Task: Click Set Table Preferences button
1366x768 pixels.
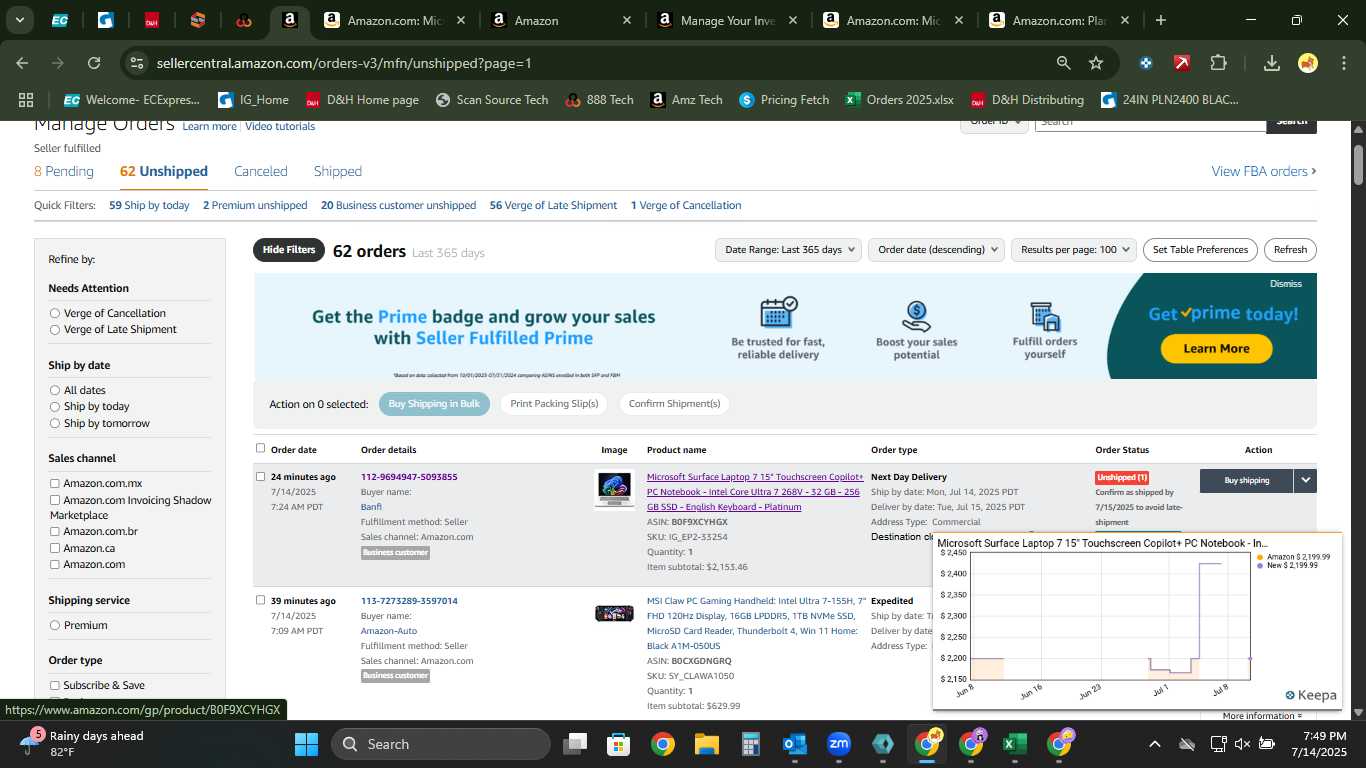Action: (1200, 250)
